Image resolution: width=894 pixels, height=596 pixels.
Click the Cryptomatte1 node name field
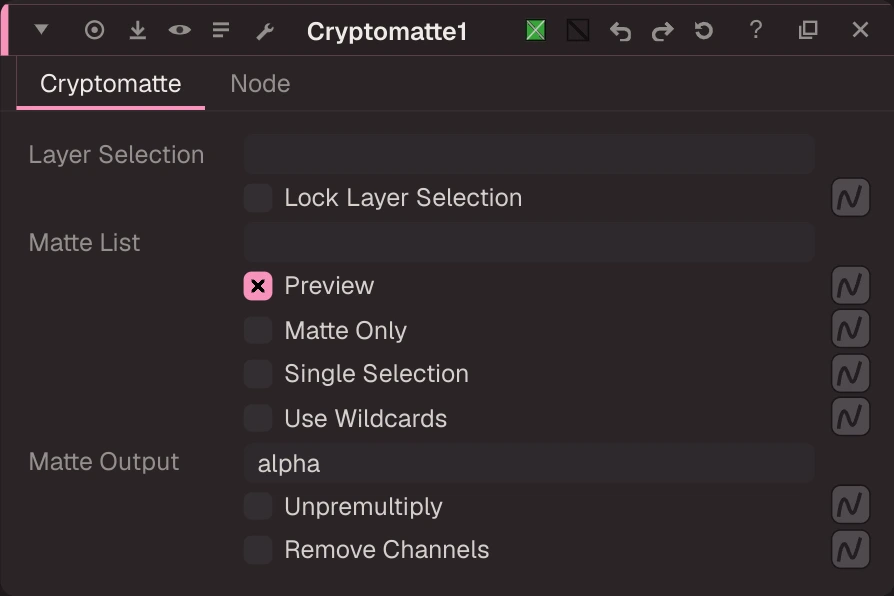tap(387, 31)
